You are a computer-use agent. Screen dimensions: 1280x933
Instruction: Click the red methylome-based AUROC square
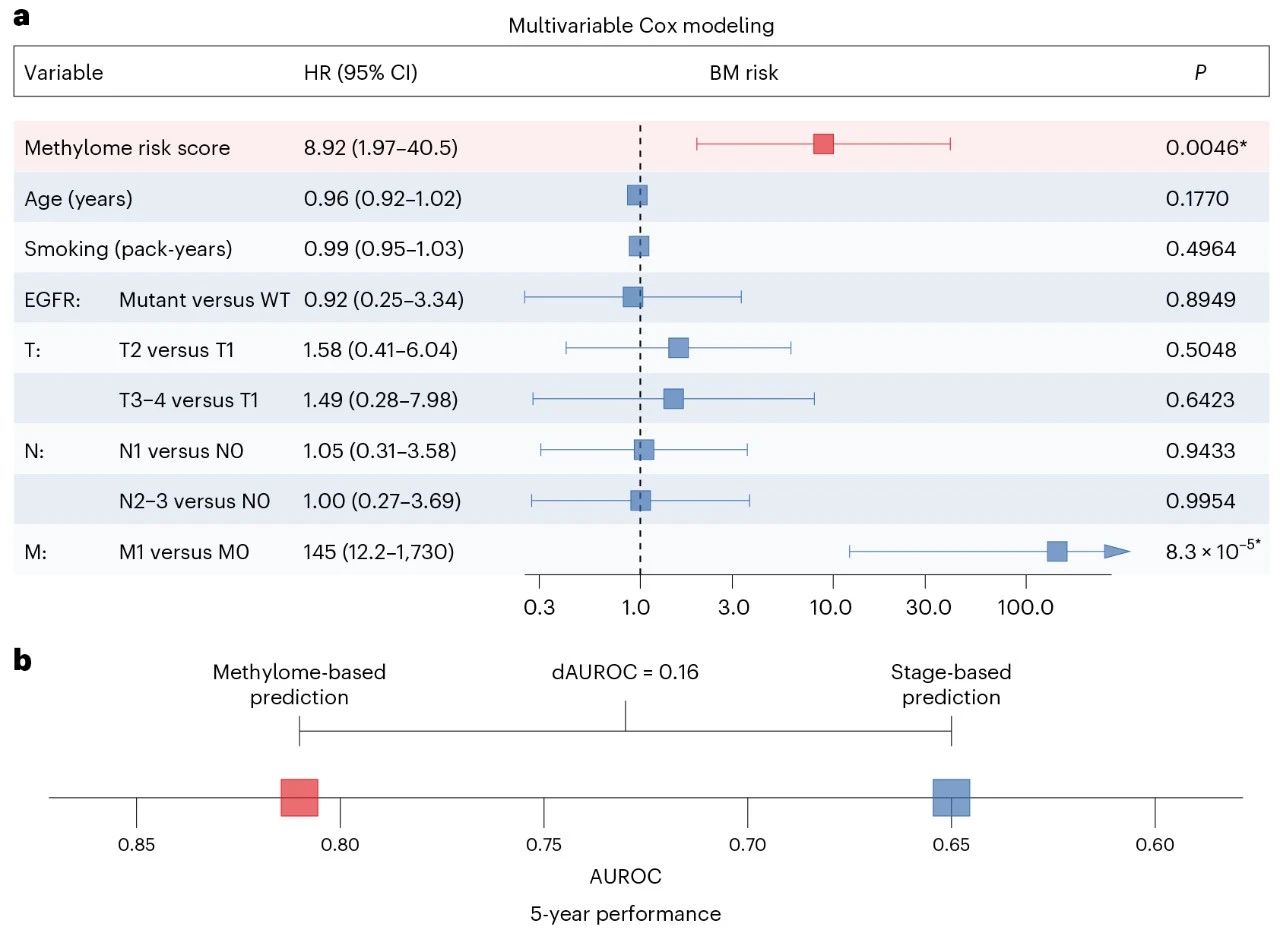tap(299, 798)
